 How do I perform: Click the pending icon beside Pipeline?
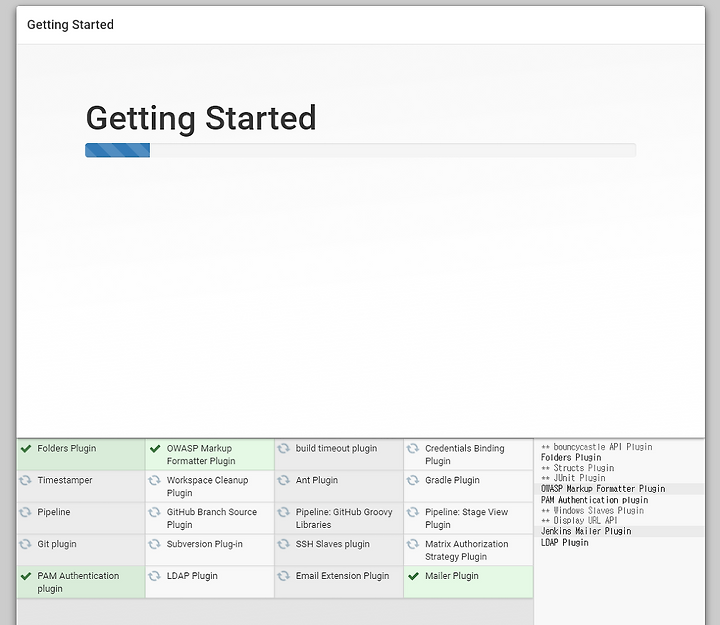tap(25, 512)
